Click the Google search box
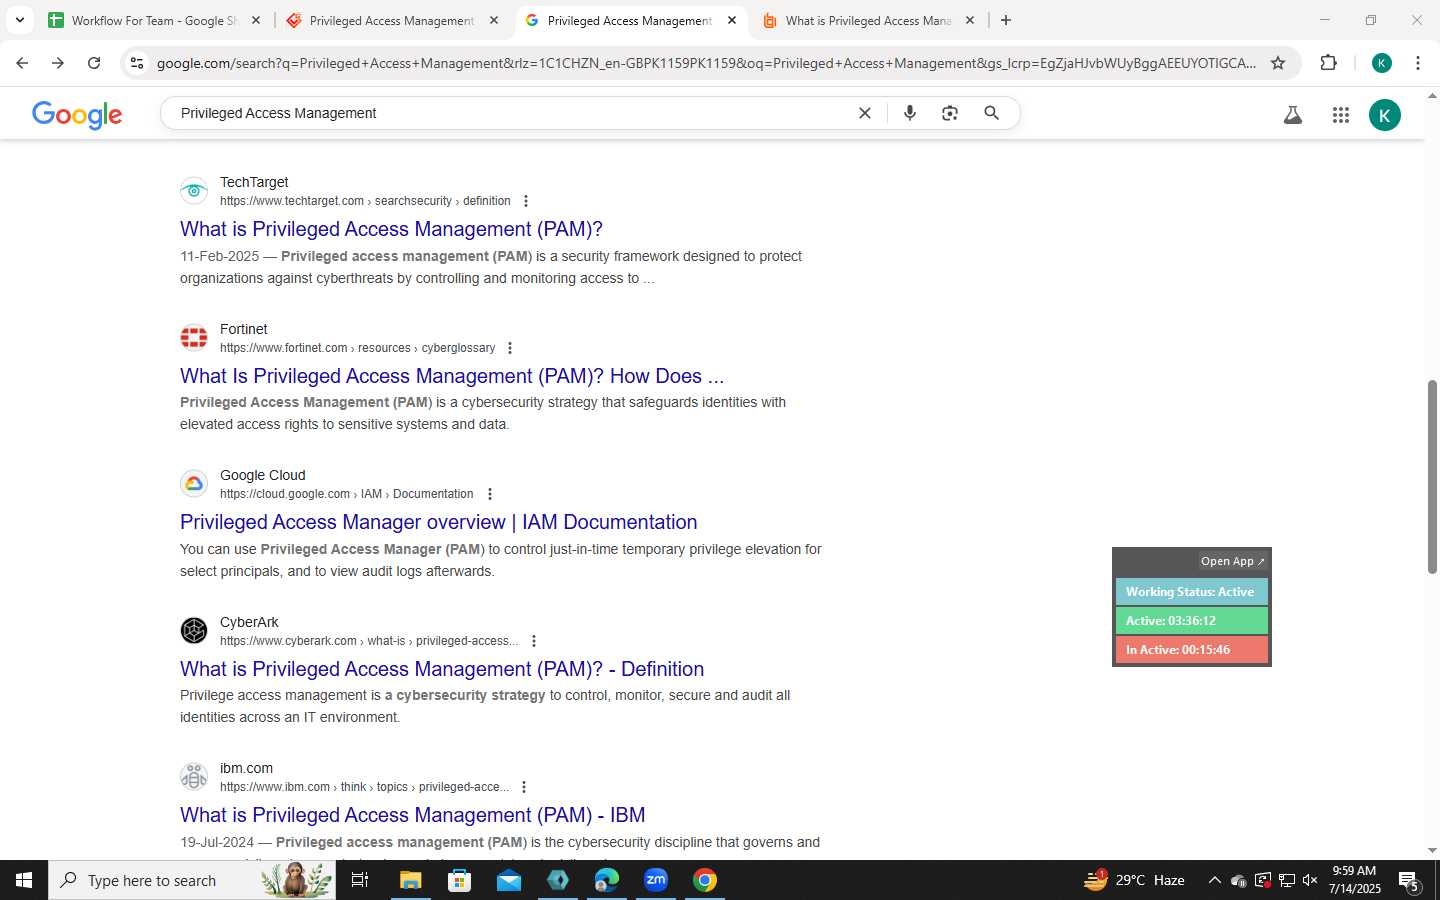This screenshot has height=900, width=1440. 510,113
